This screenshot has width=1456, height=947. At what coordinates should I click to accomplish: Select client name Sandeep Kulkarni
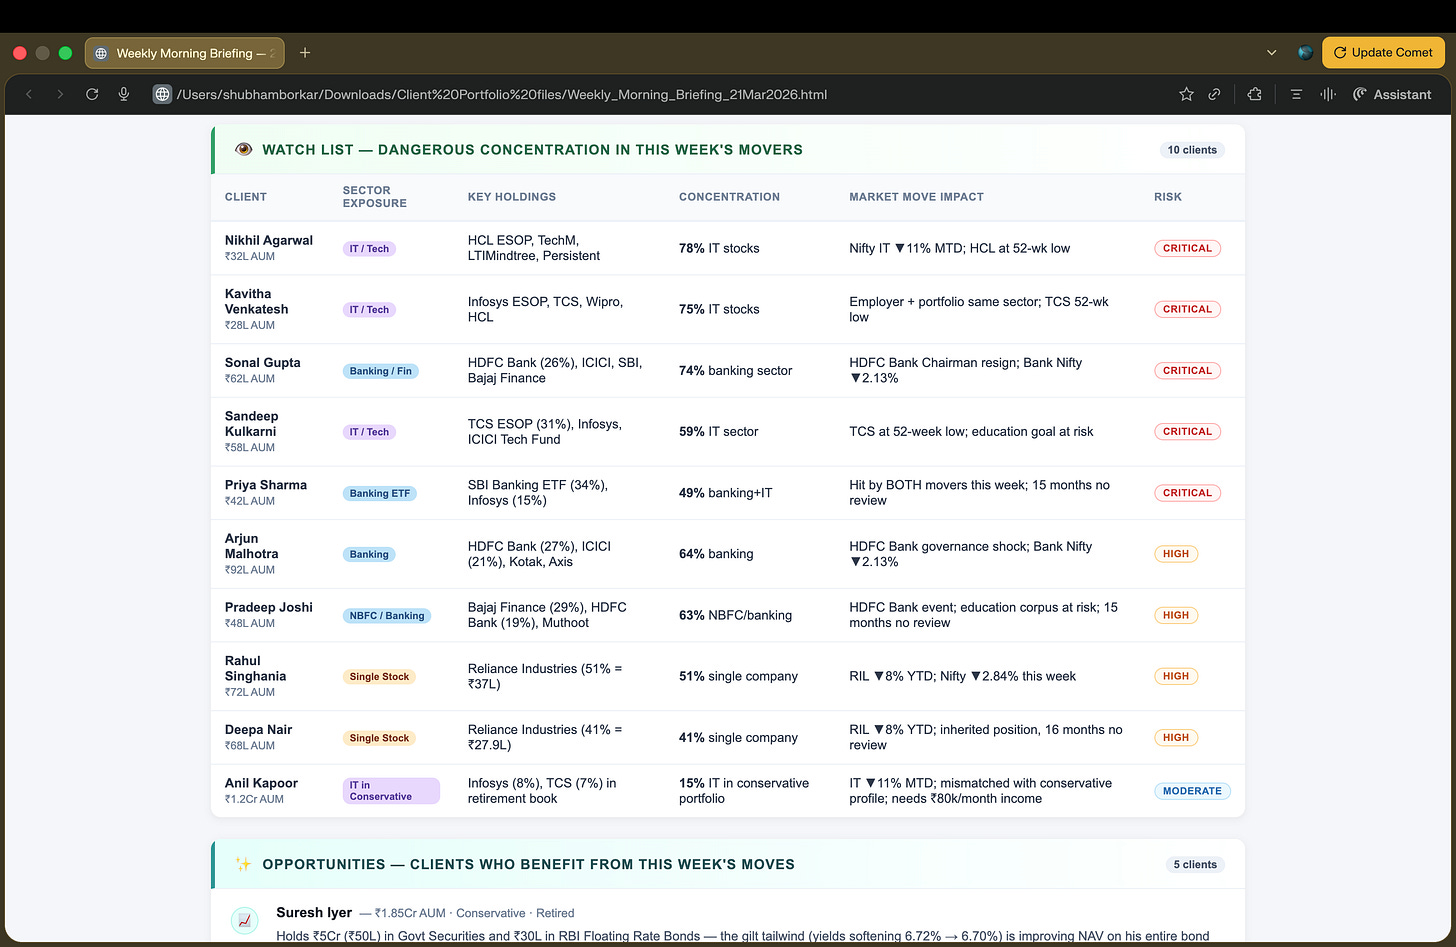tap(252, 424)
